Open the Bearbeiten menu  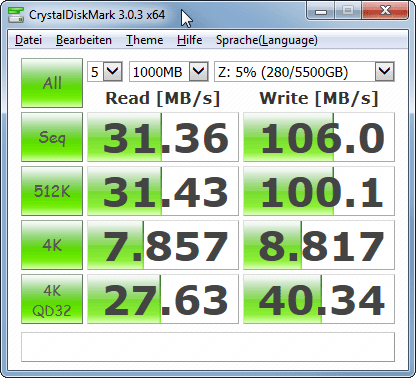(x=84, y=40)
